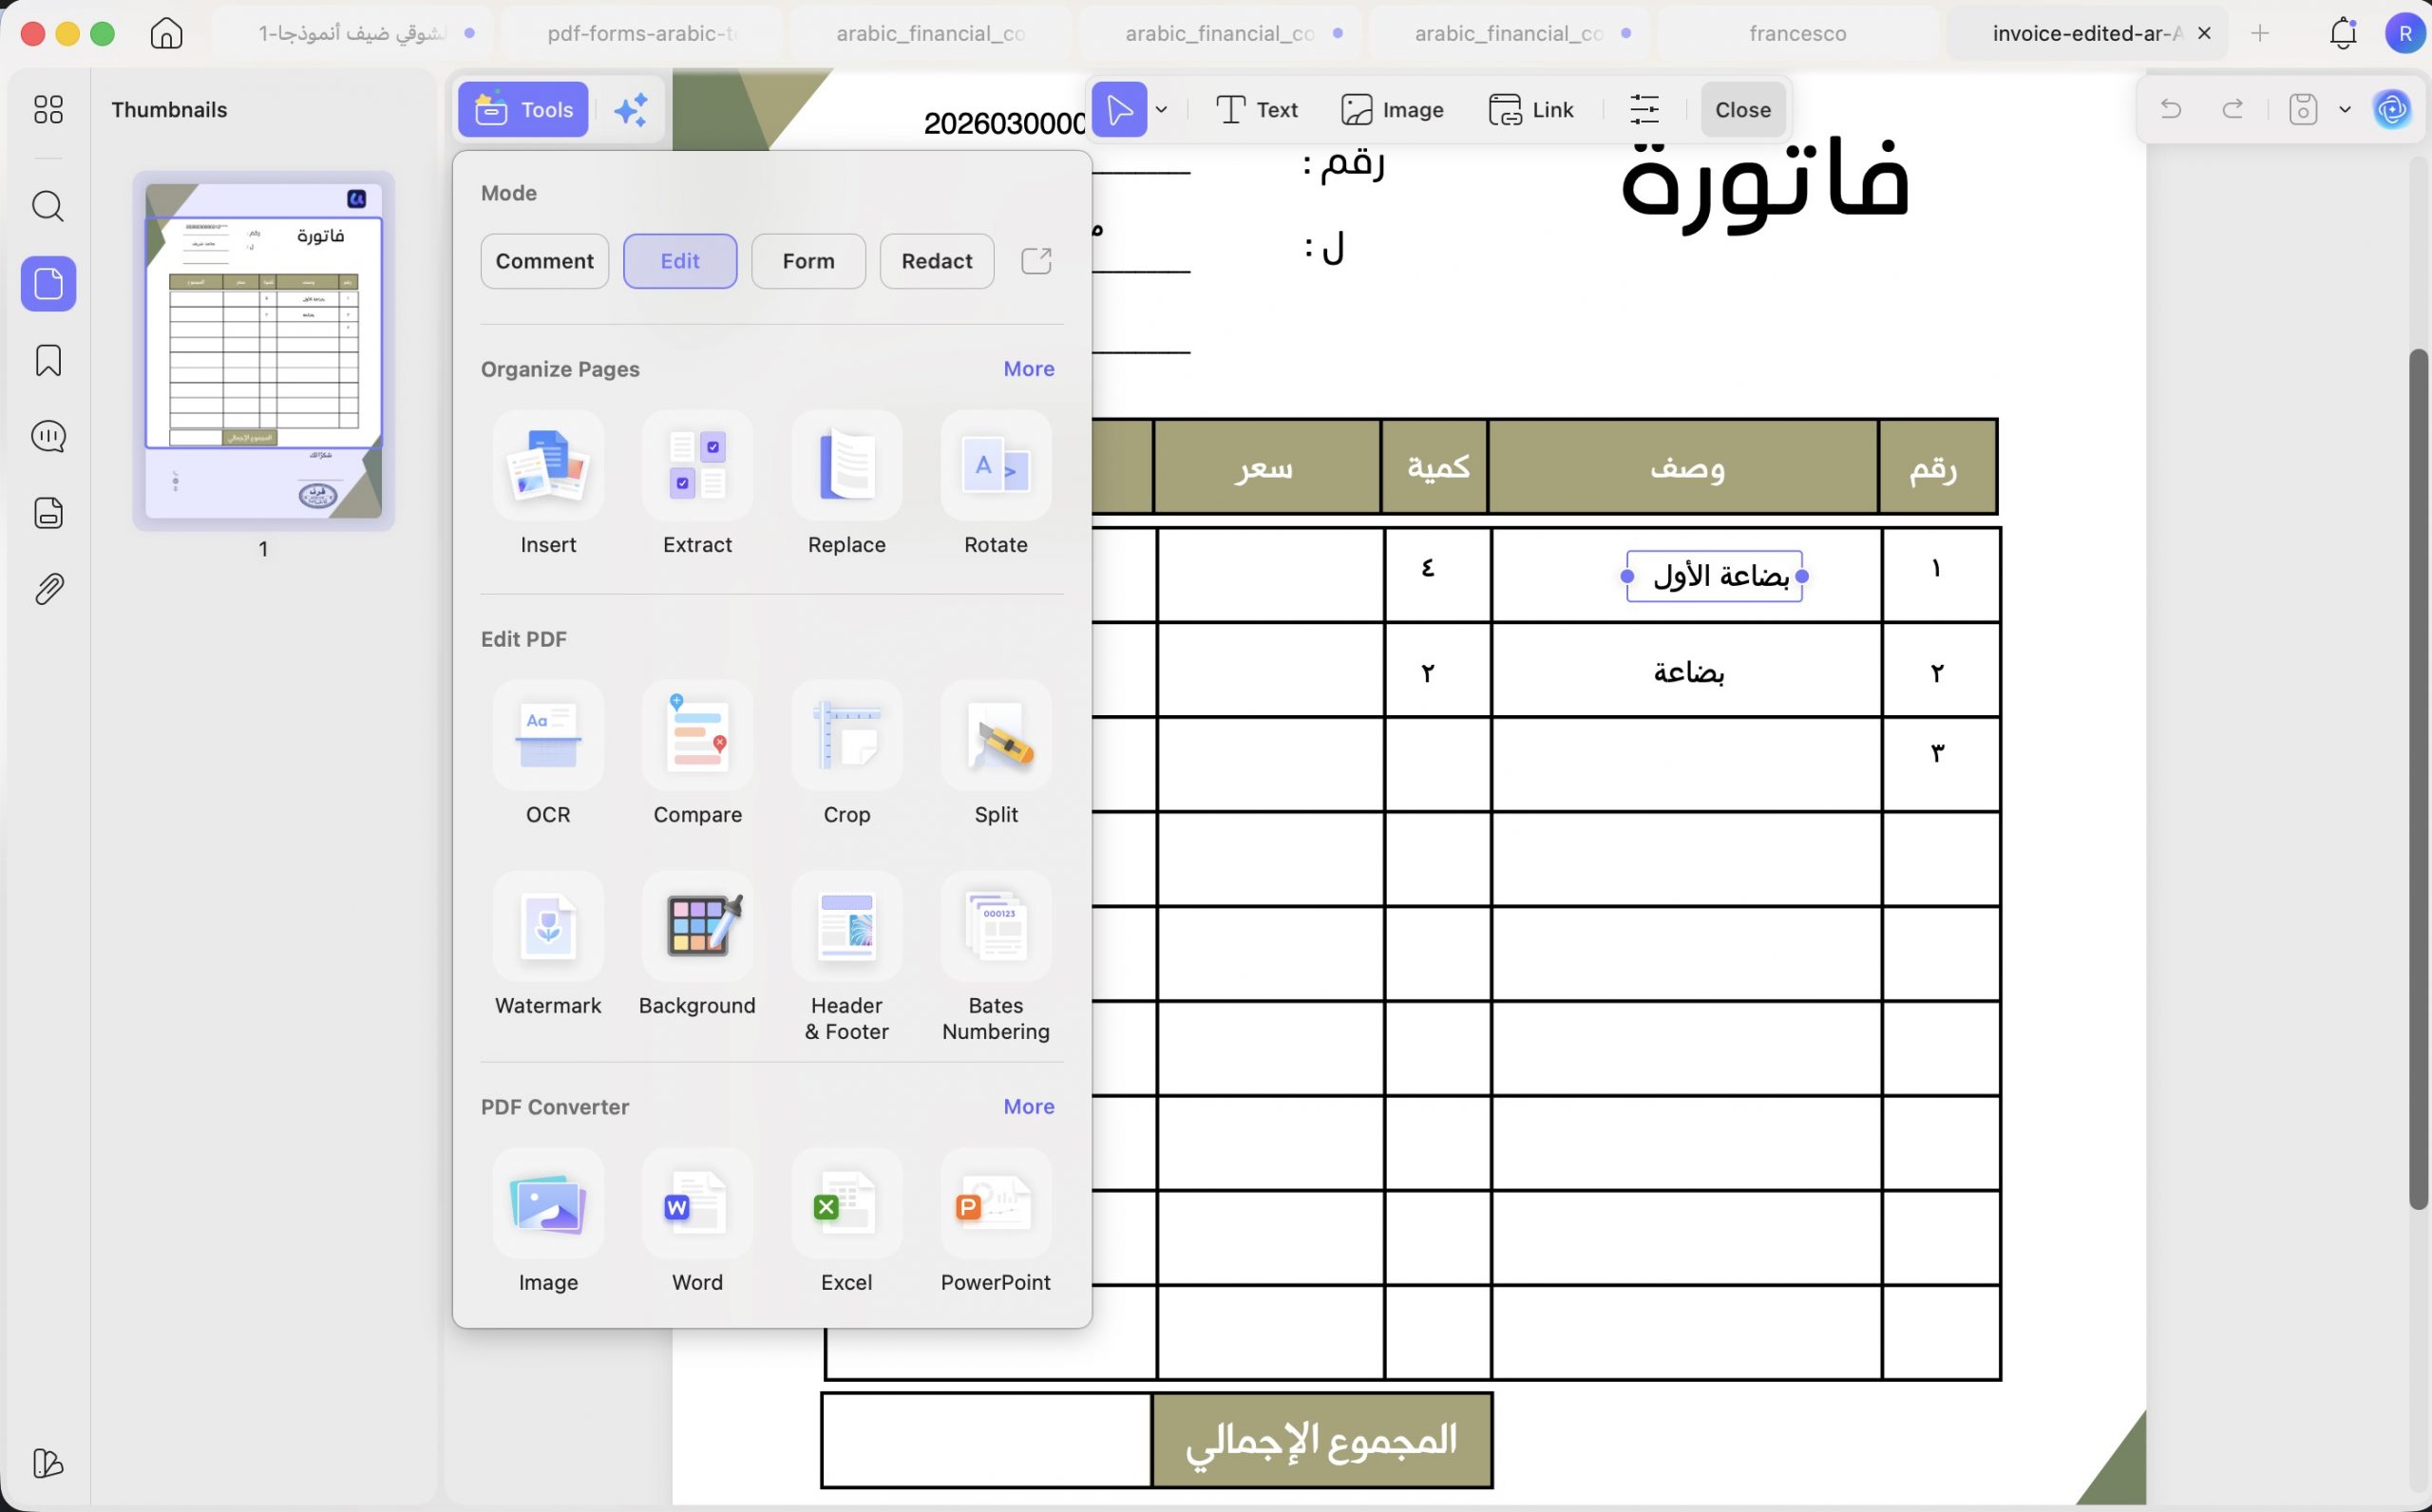The image size is (2432, 1512).
Task: Open the Bates Numbering tool
Action: click(x=995, y=957)
